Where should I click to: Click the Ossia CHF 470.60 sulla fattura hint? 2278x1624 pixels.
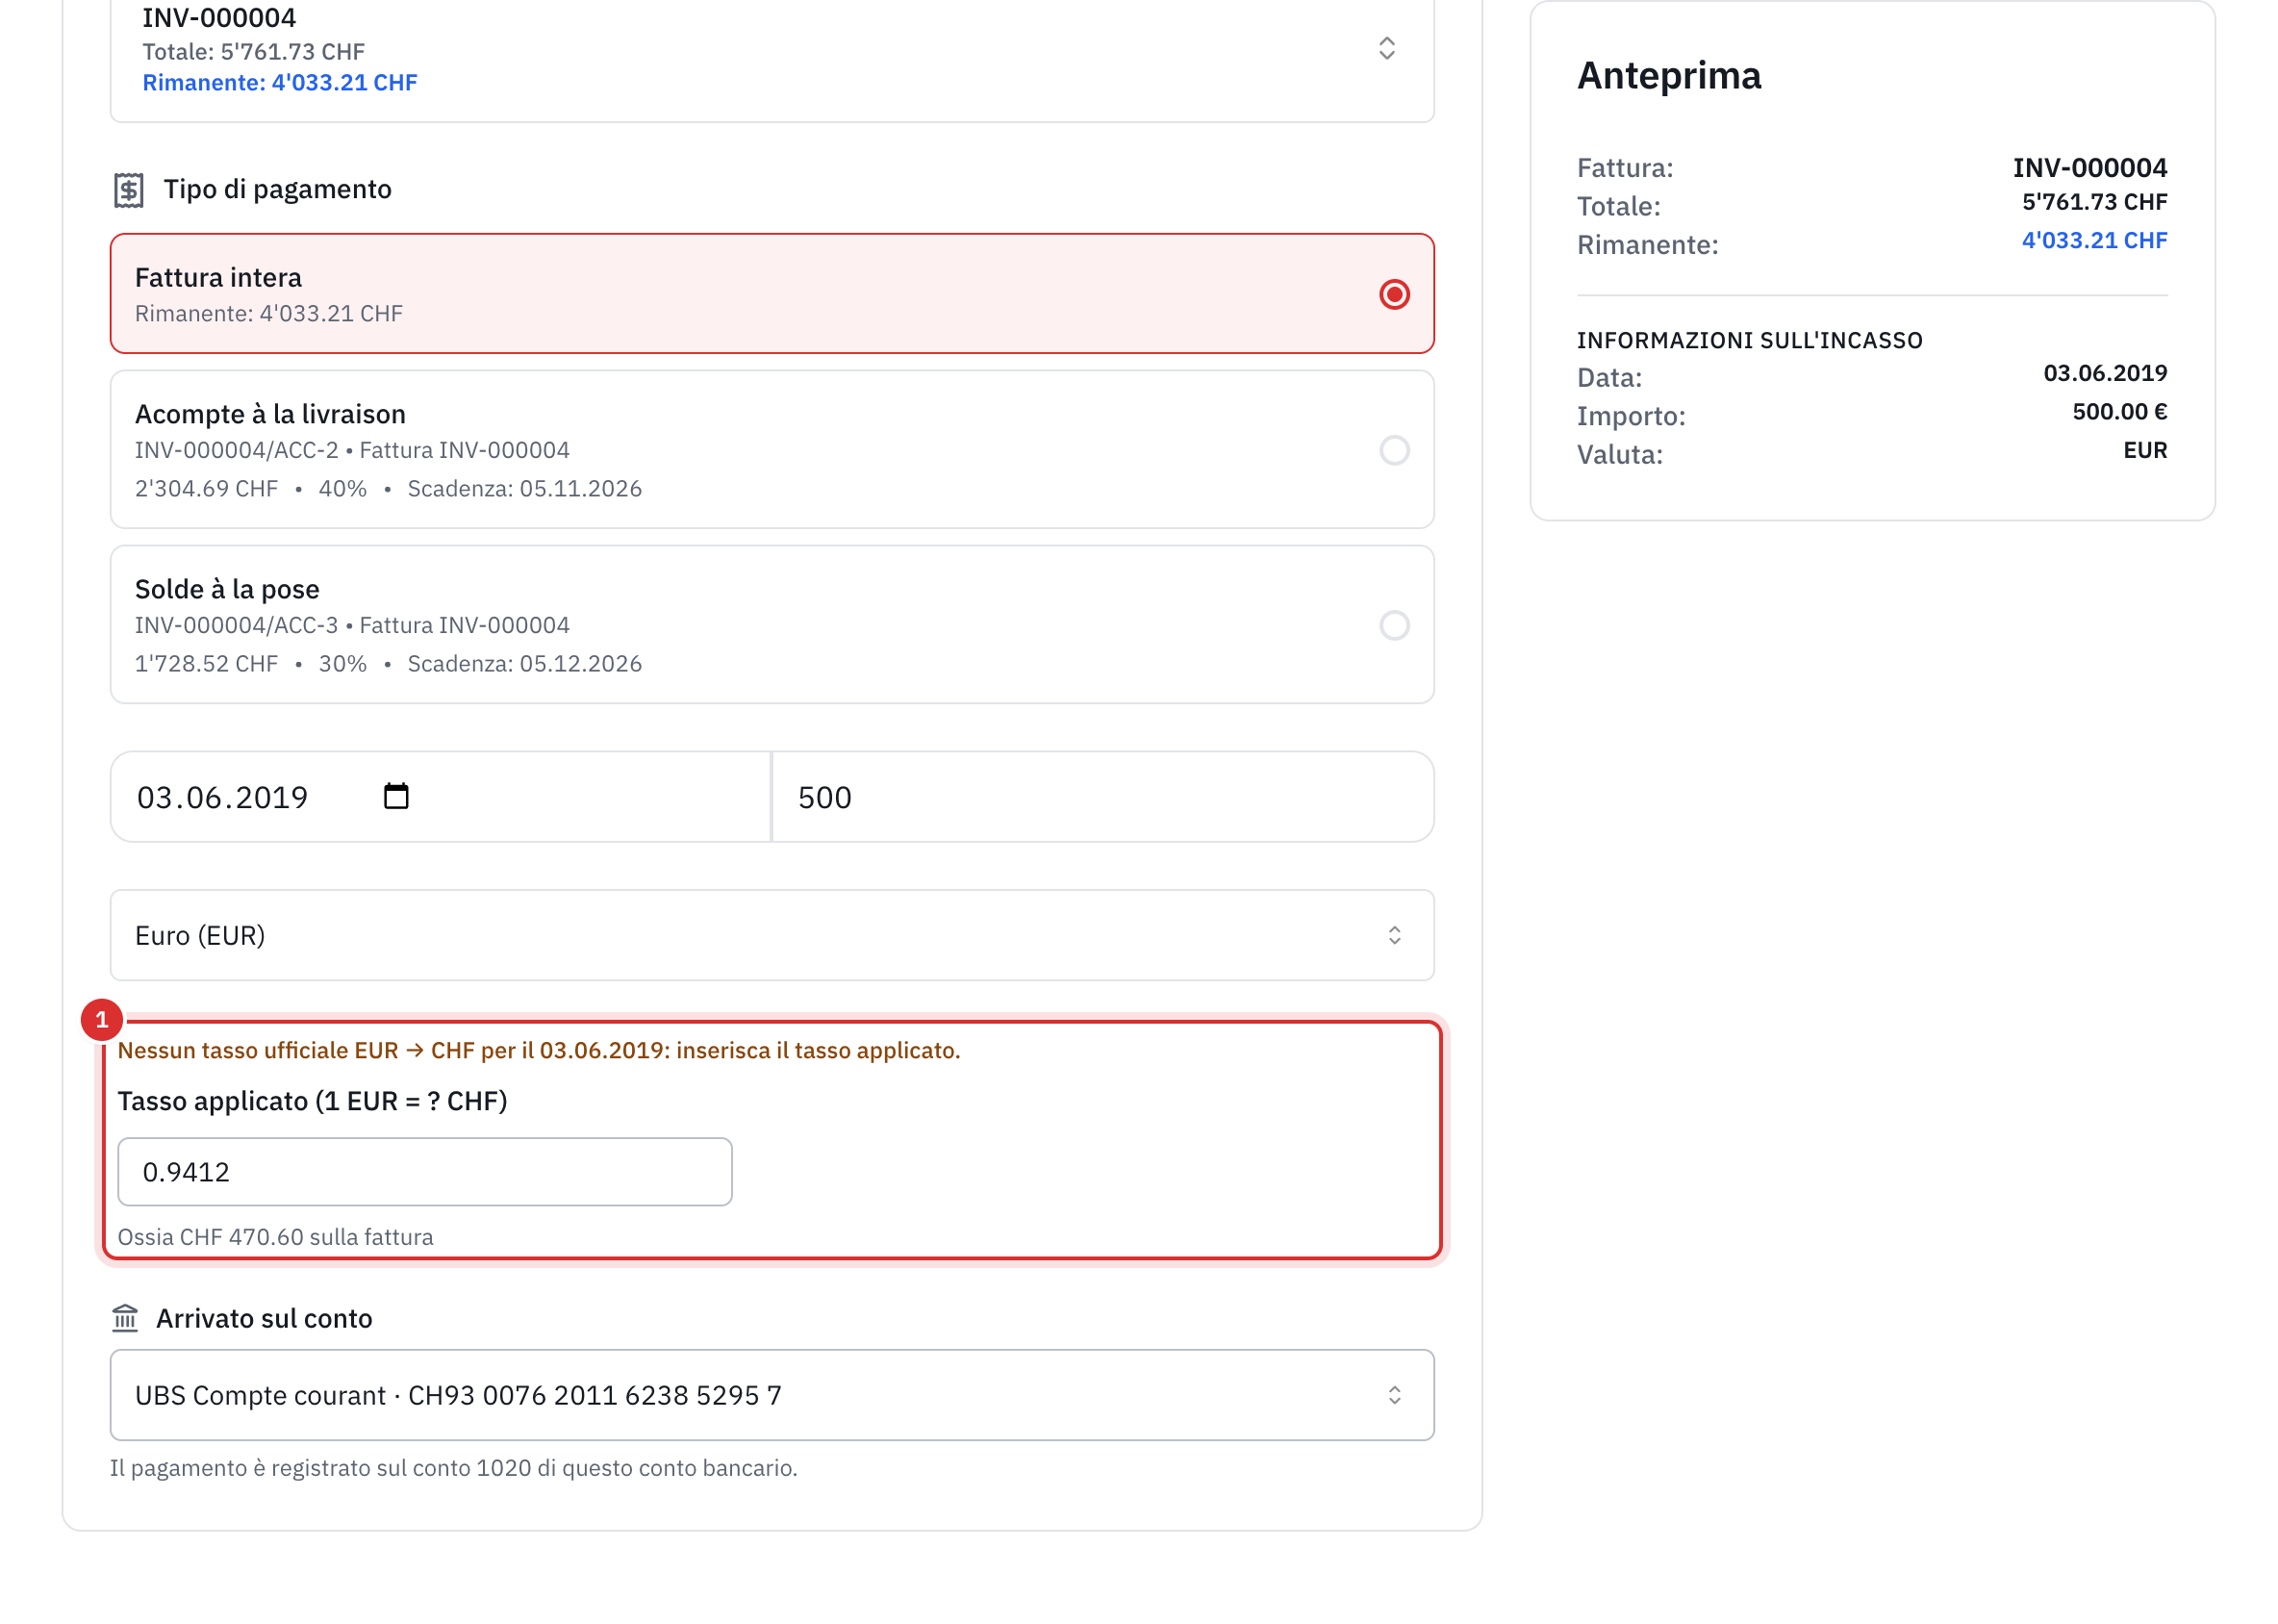tap(275, 1237)
